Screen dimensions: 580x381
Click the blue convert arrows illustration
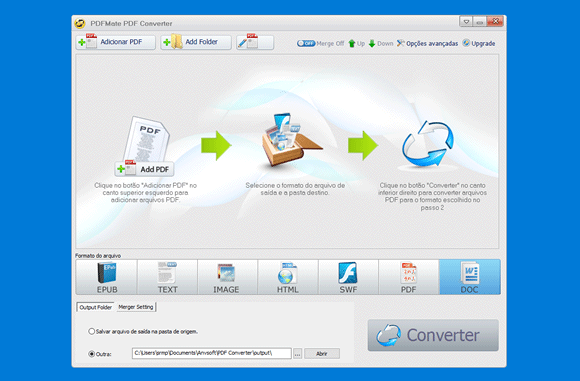[428, 144]
